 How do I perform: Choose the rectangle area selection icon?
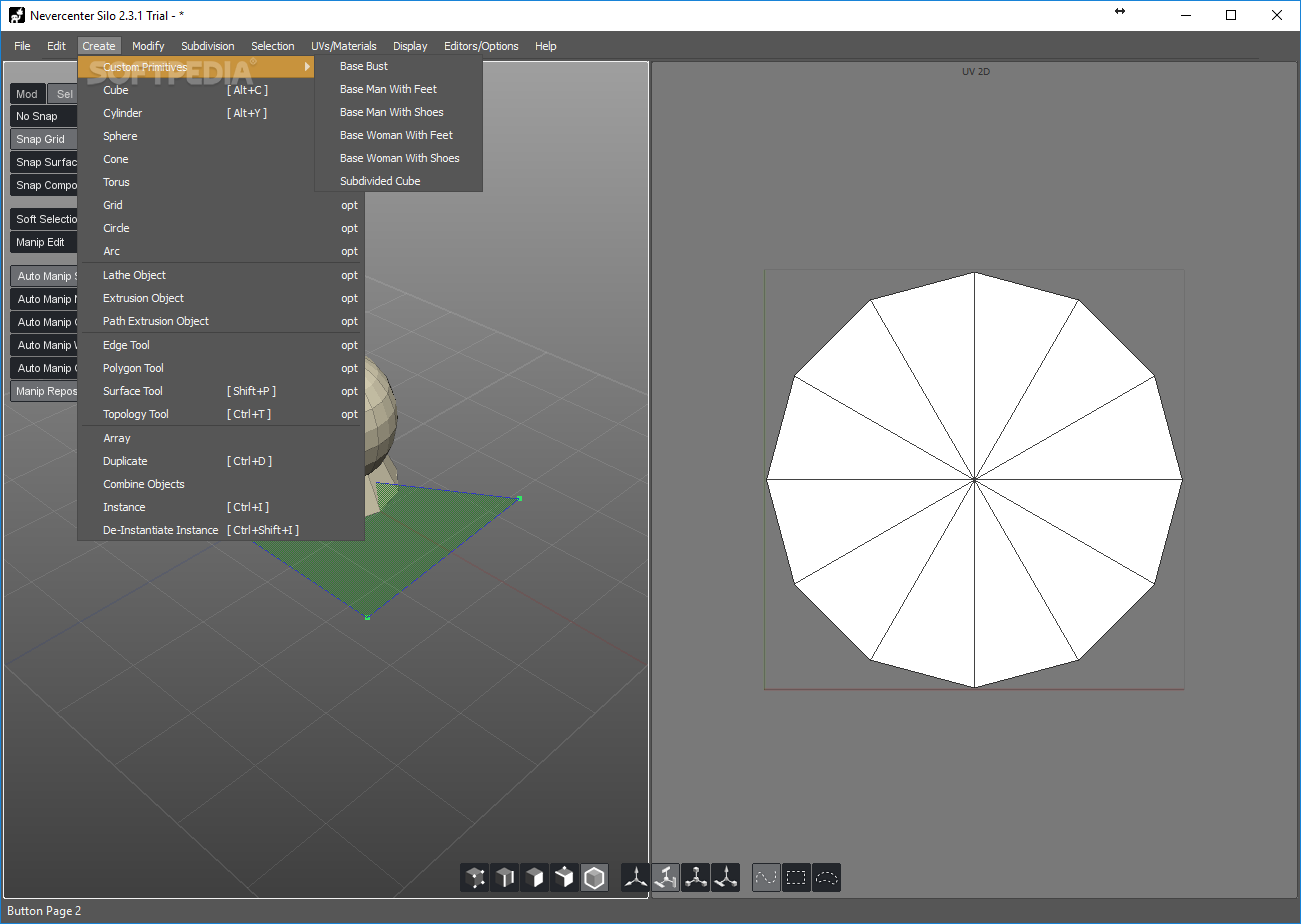point(796,878)
